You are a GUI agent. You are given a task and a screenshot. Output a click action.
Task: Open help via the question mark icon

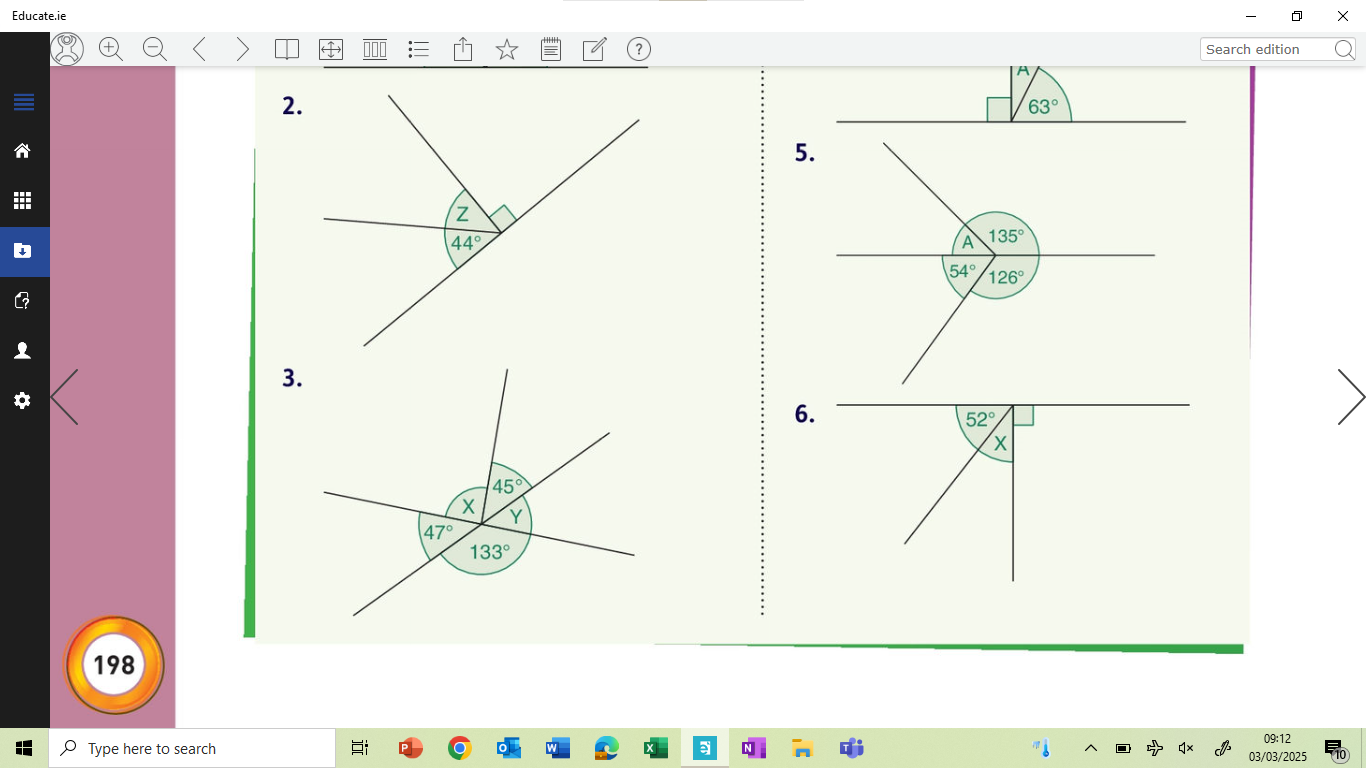tap(638, 48)
